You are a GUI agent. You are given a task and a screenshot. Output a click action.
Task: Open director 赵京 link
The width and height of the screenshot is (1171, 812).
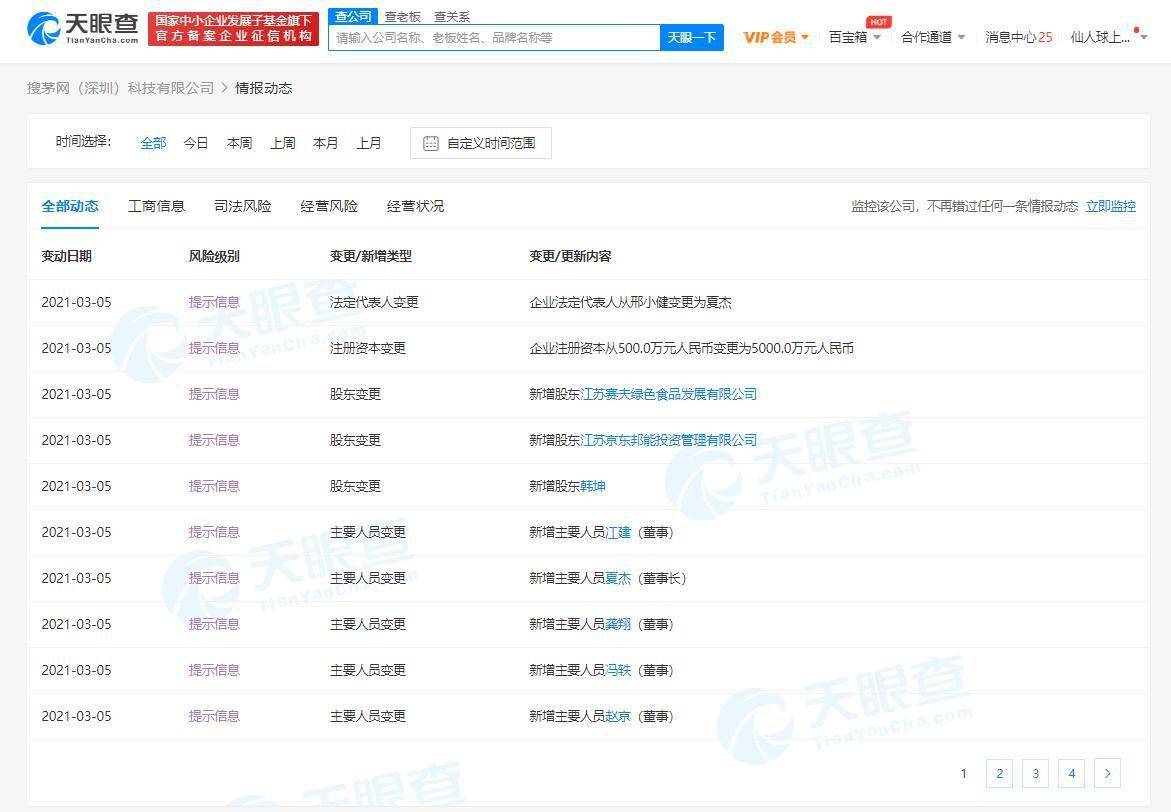coord(618,716)
